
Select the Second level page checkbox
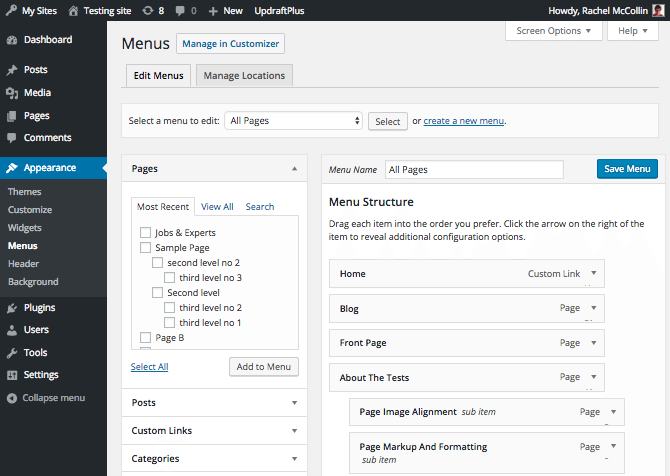[157, 292]
